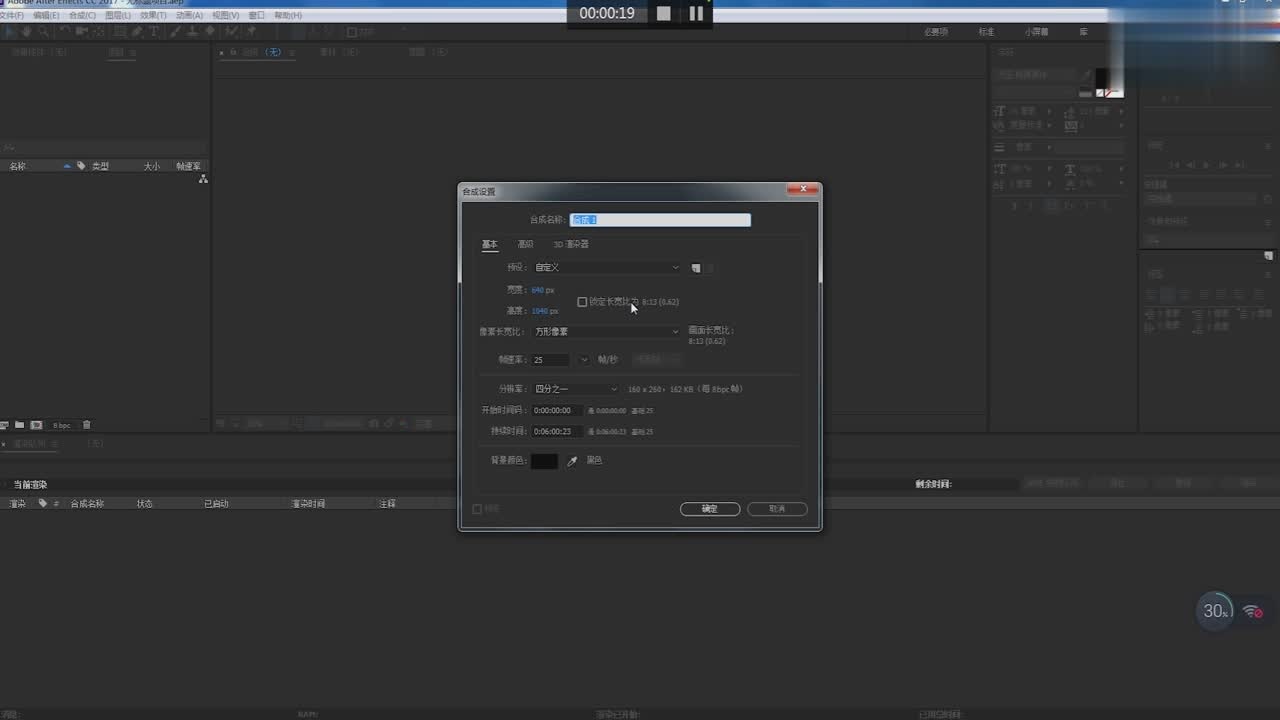Viewport: 1280px width, 720px height.
Task: Select the Hand tool in the toolbar
Action: click(27, 32)
